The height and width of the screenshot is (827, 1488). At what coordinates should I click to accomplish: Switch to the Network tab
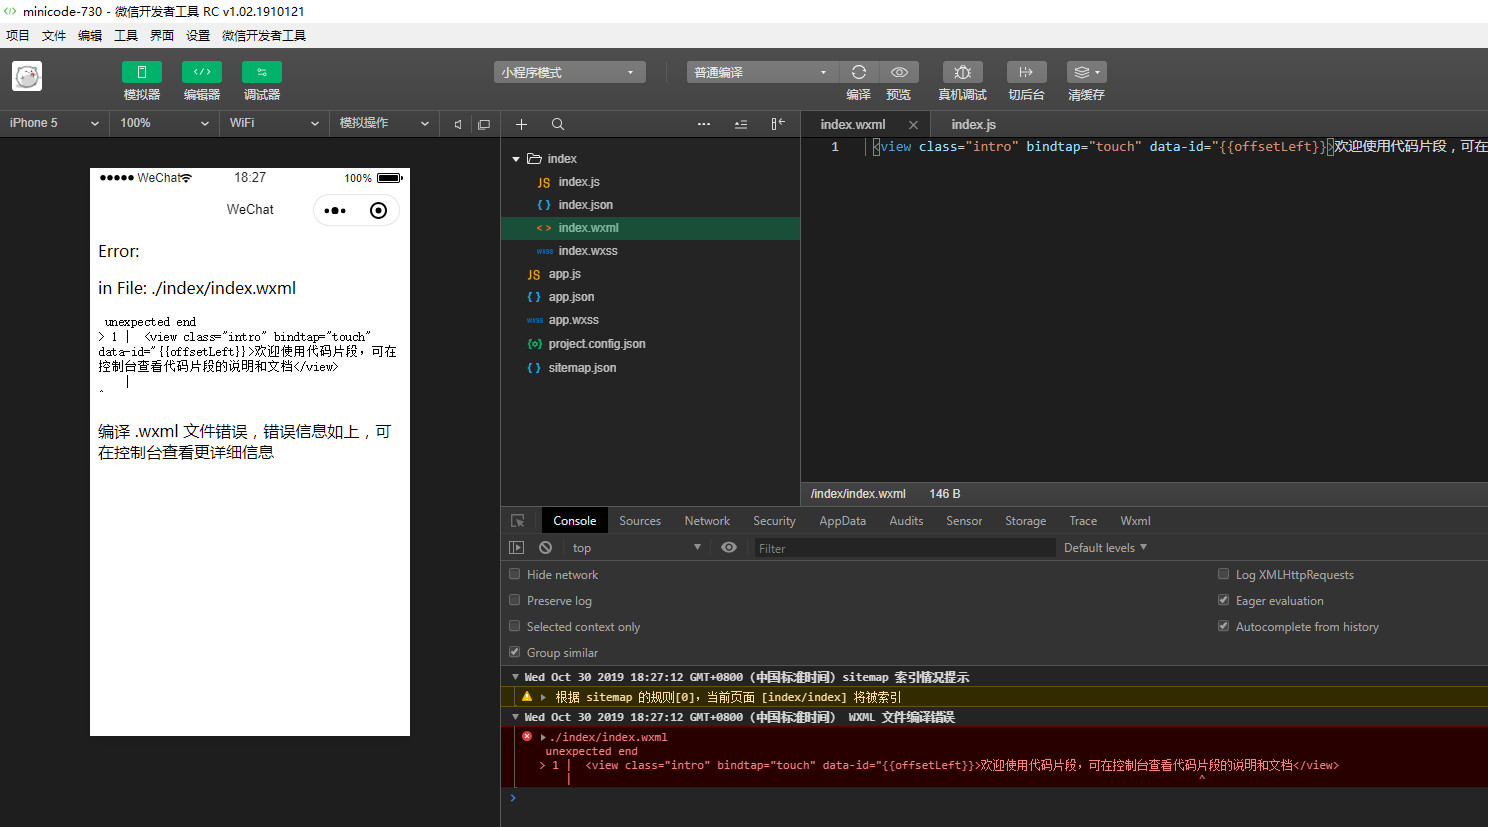[707, 521]
